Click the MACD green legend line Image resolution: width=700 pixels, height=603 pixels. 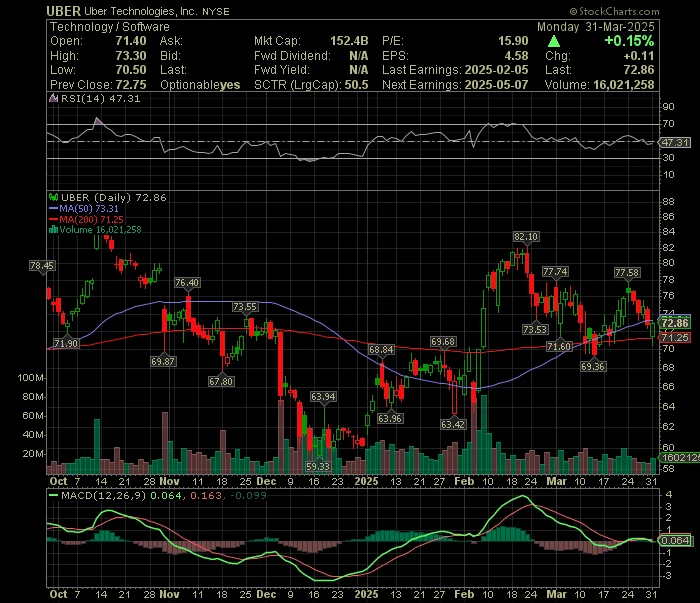point(54,495)
